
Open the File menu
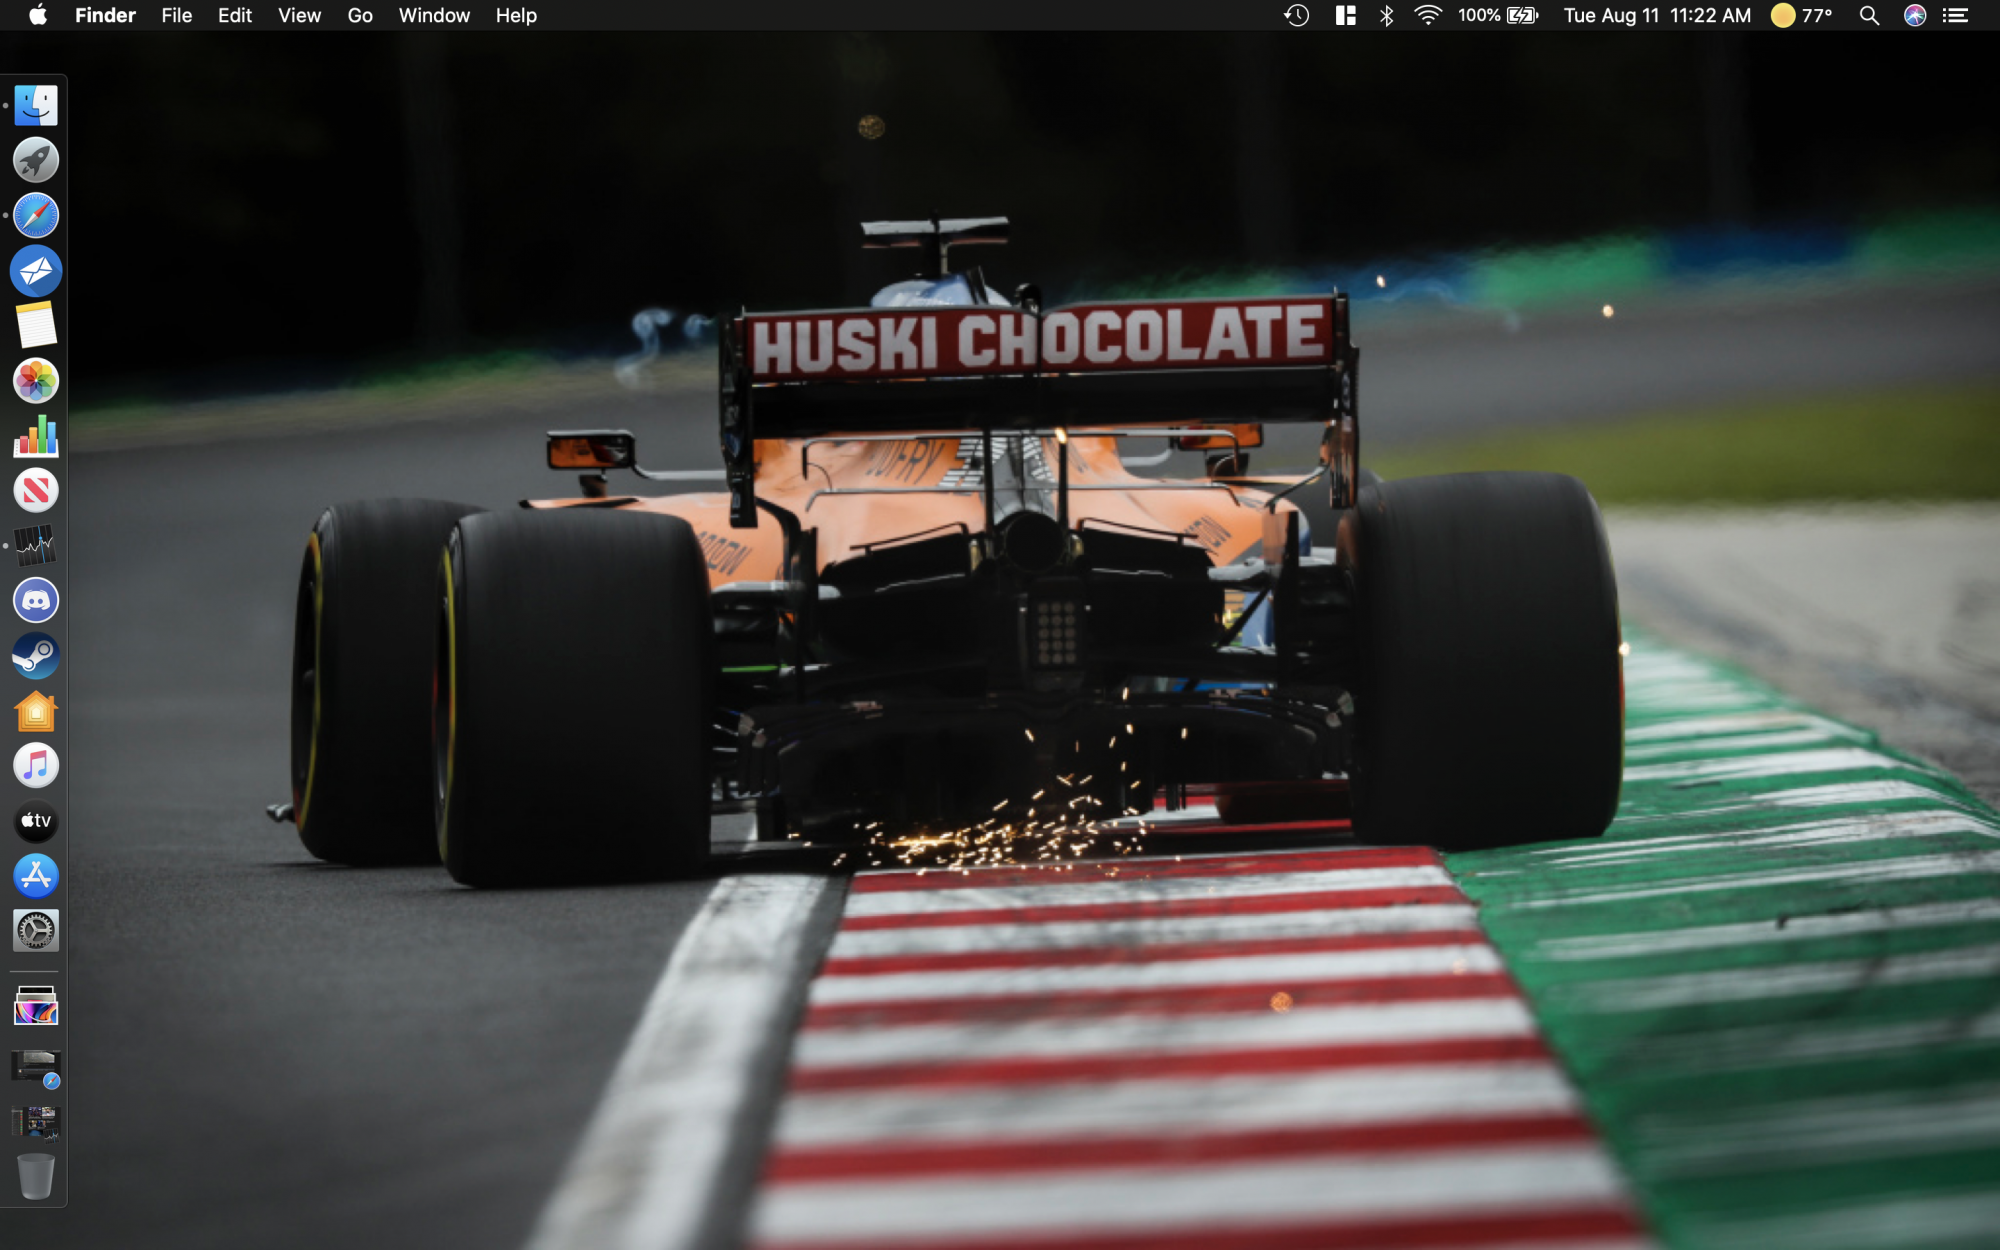pyautogui.click(x=177, y=15)
